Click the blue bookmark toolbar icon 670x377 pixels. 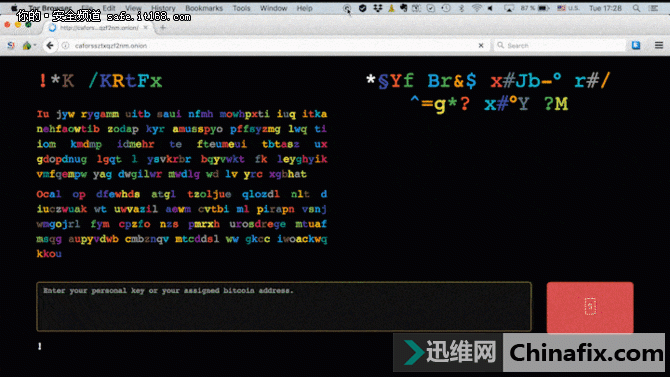(x=636, y=45)
